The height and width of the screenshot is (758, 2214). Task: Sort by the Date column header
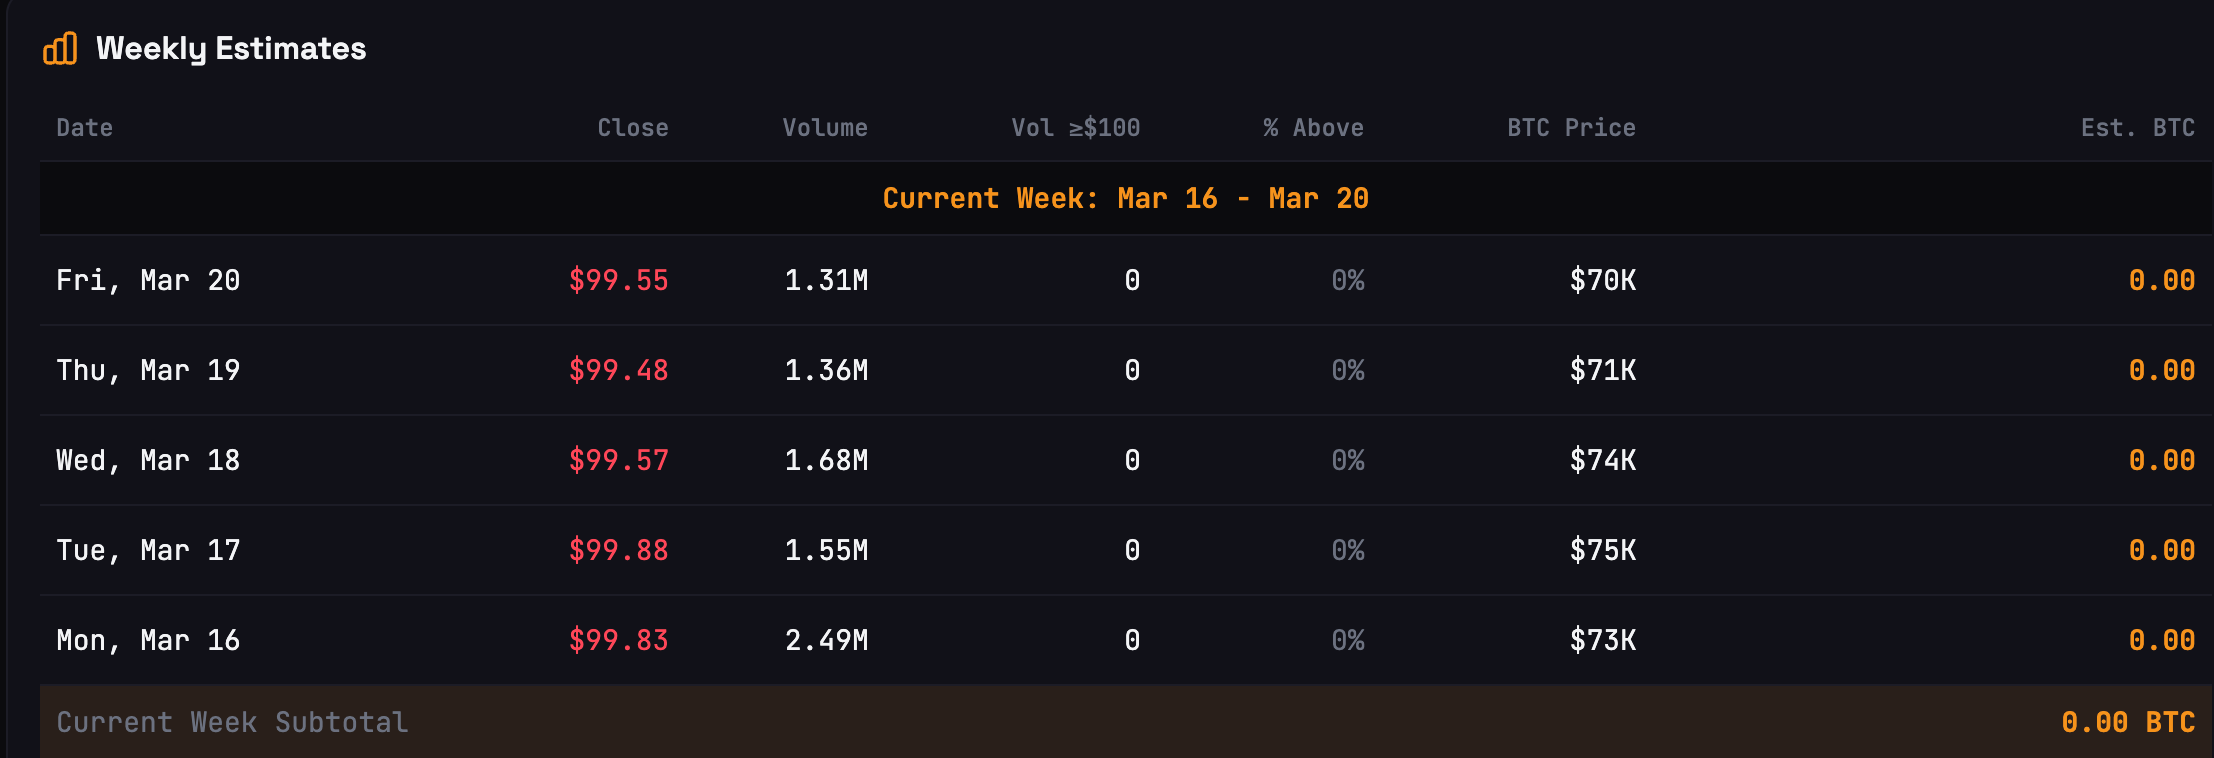[84, 127]
